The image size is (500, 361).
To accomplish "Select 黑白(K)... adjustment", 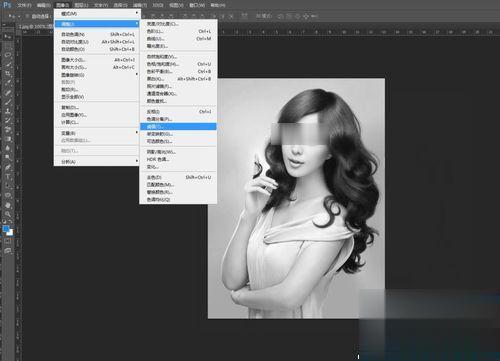I will [178, 79].
